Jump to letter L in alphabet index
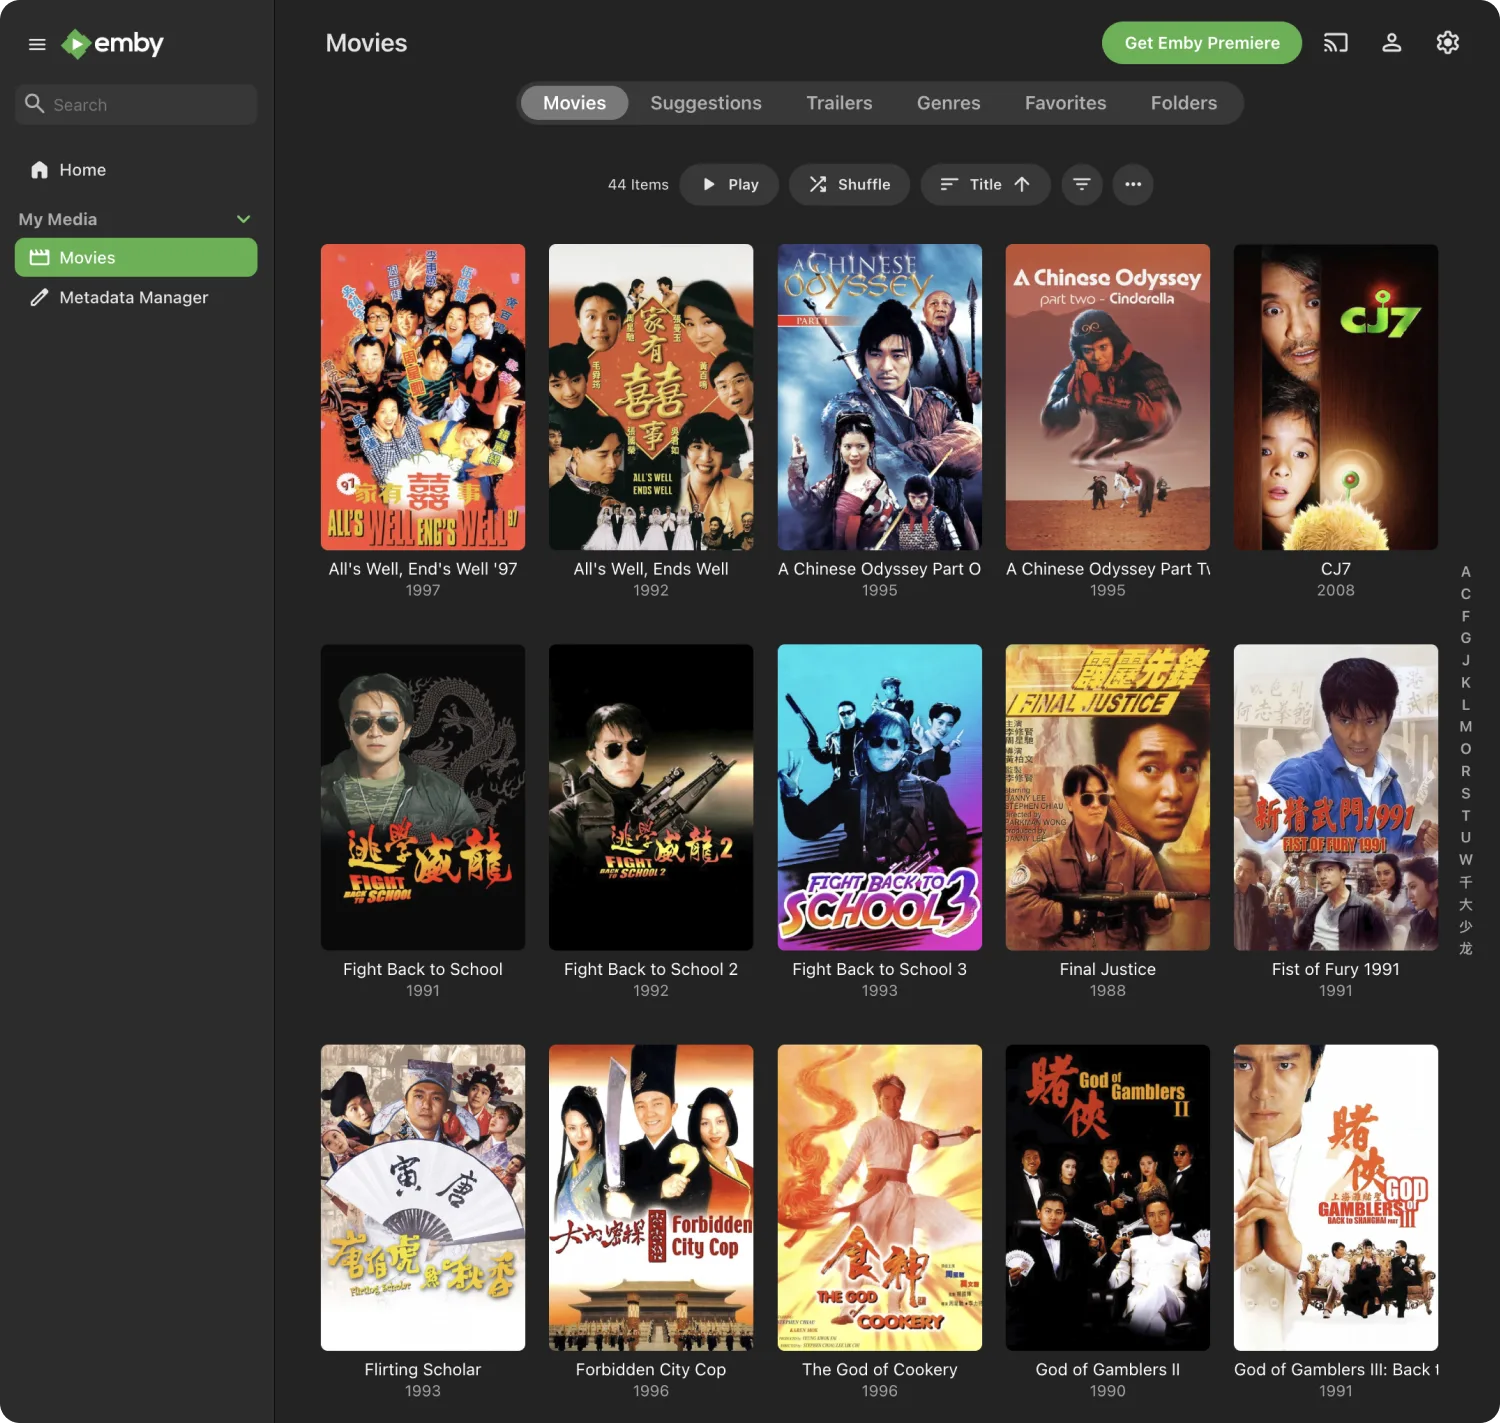Image resolution: width=1500 pixels, height=1423 pixels. point(1466,705)
